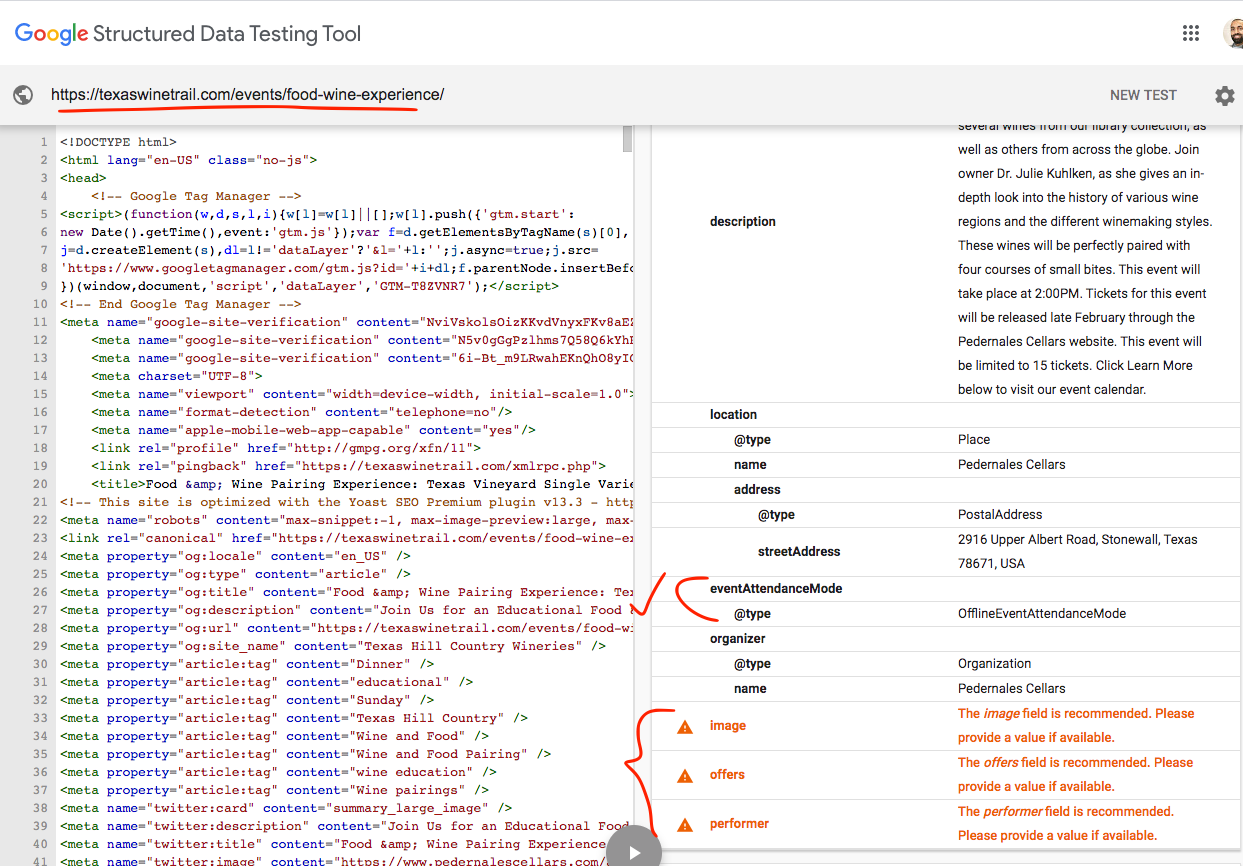
Task: Click the Place type value
Action: coord(974,439)
